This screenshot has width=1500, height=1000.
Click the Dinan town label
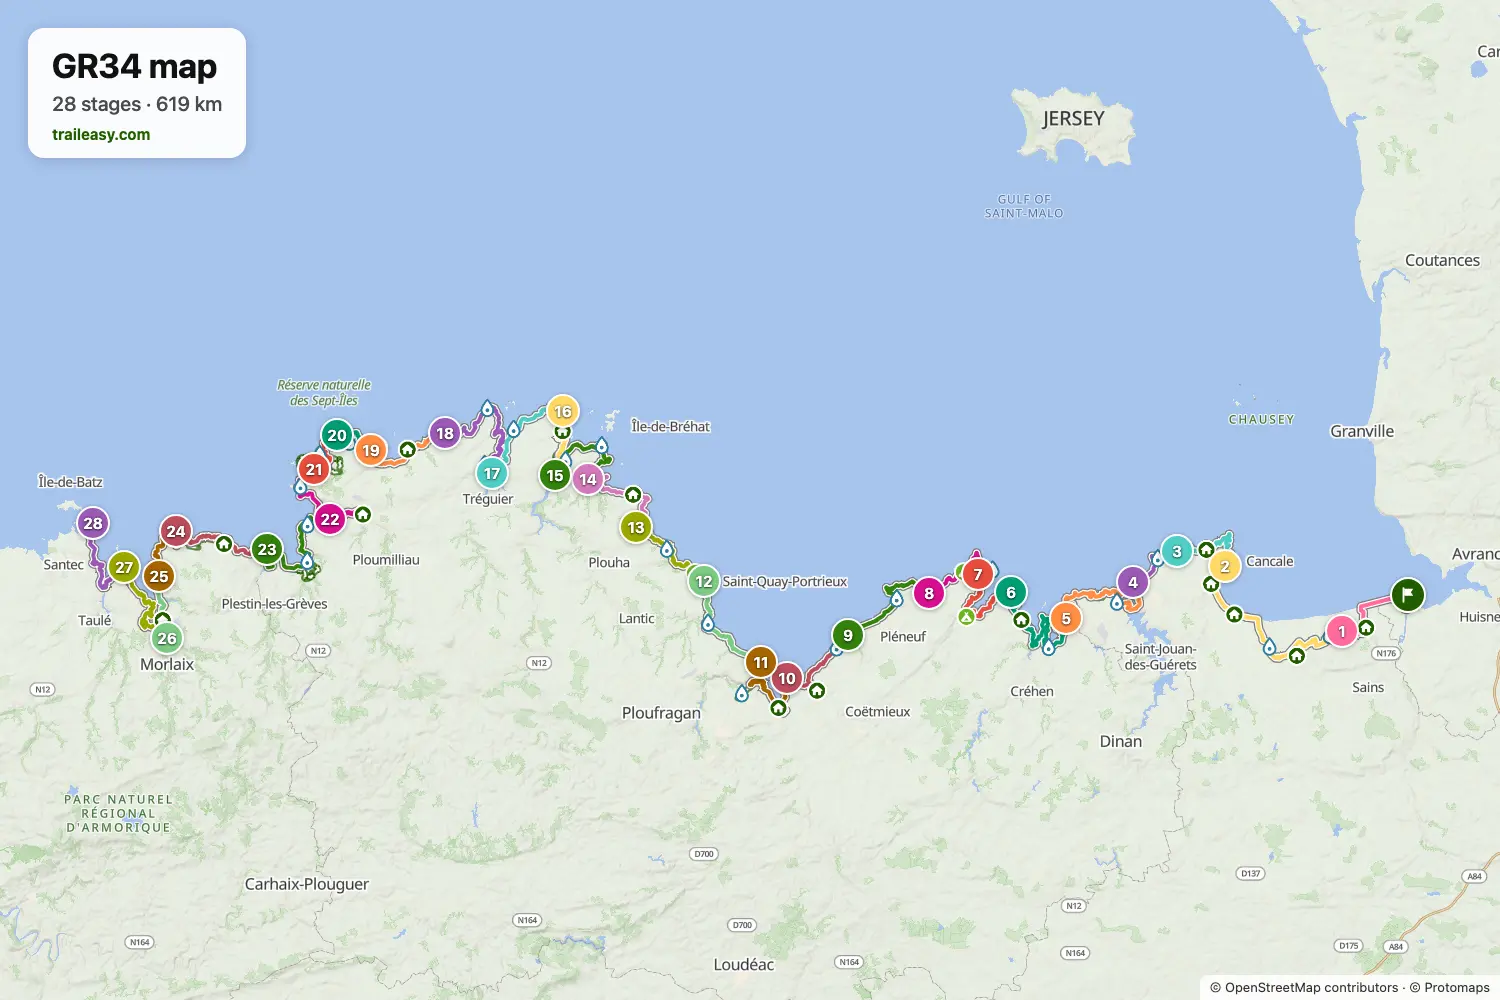pos(1121,741)
